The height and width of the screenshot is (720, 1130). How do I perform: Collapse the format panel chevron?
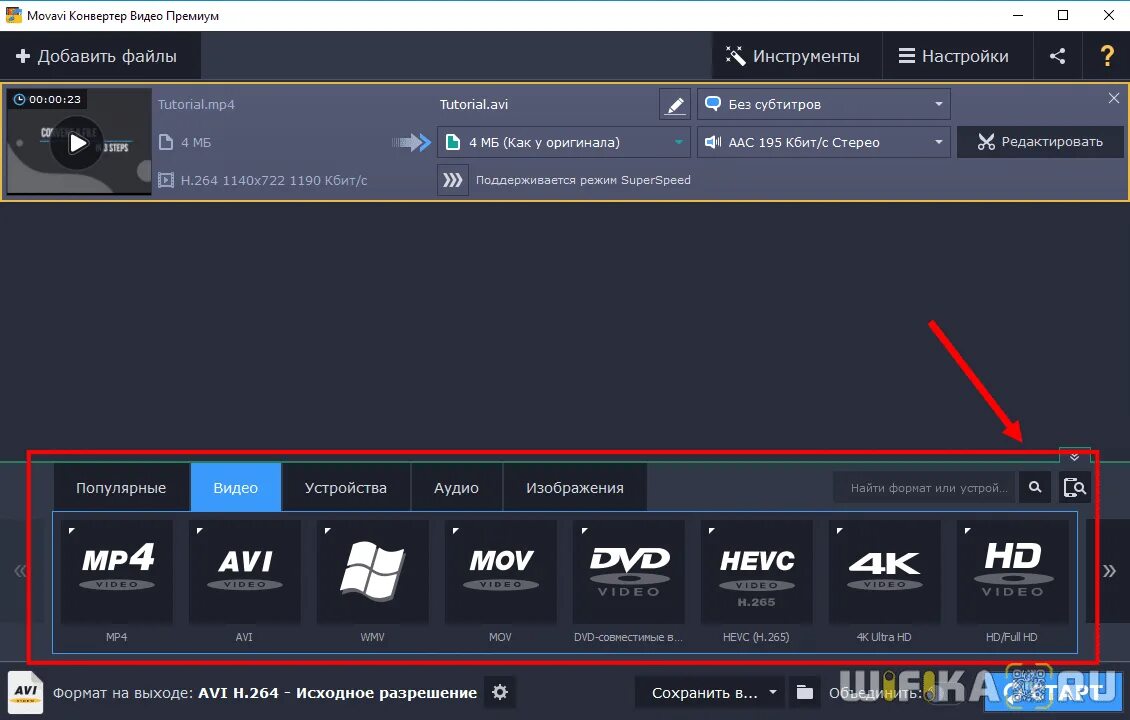coord(1074,456)
